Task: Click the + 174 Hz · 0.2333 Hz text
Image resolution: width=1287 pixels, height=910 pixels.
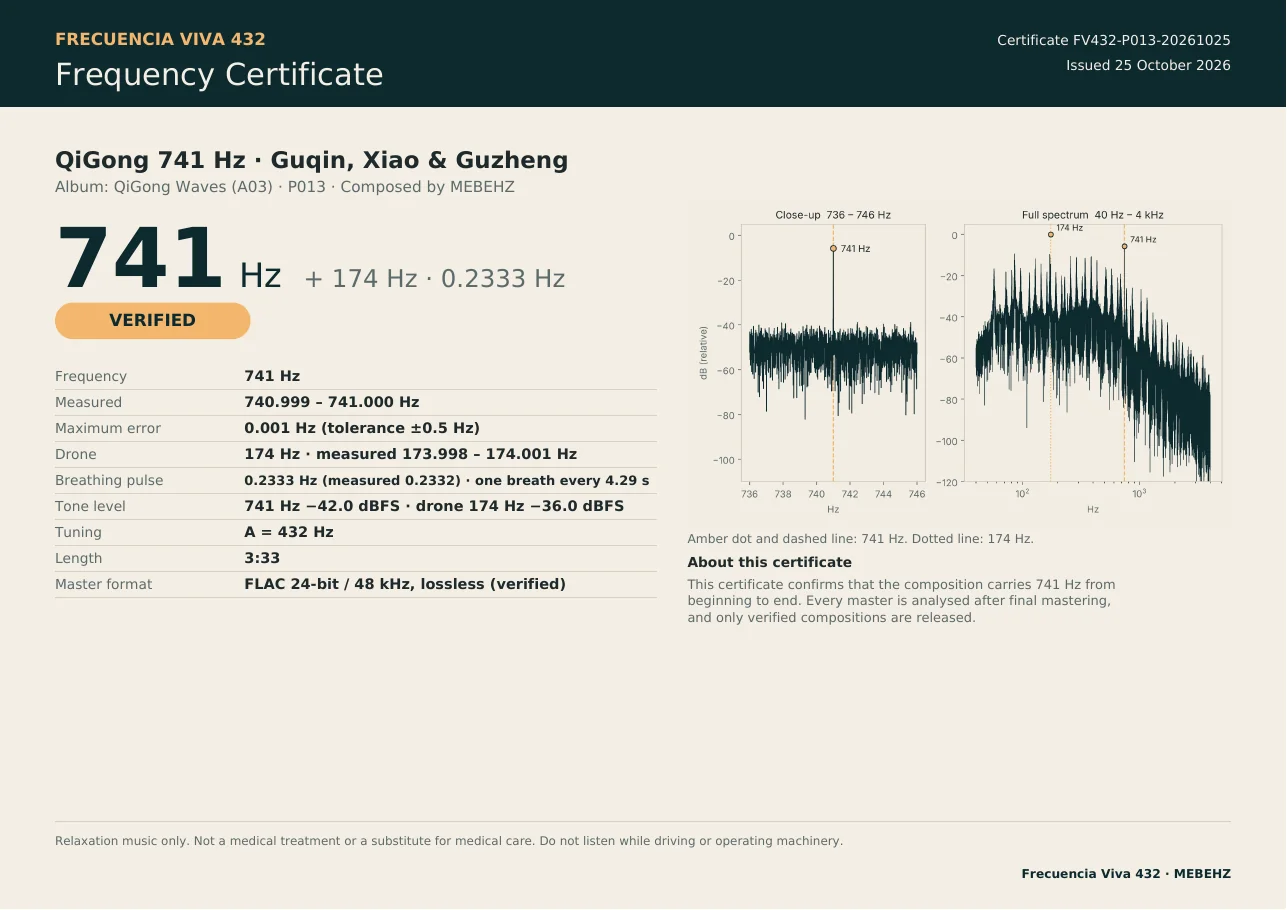Action: point(435,279)
